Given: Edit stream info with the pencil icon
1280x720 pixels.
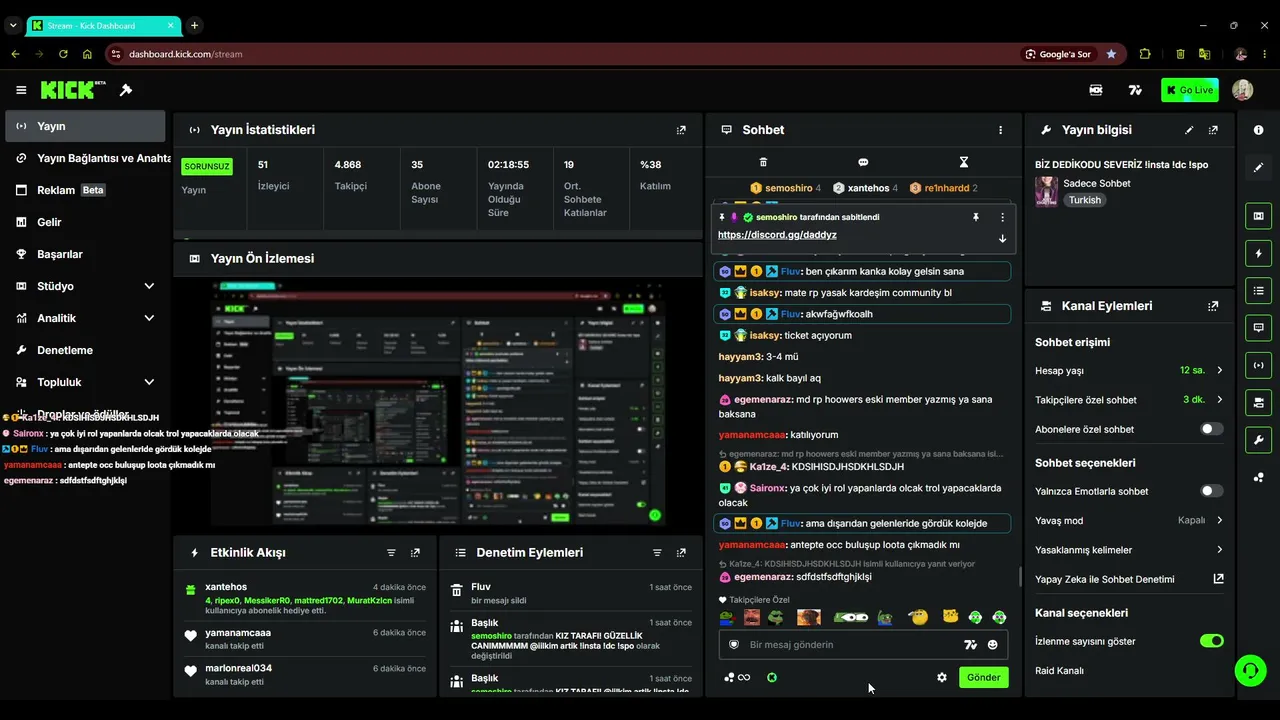Looking at the screenshot, I should 1189,130.
